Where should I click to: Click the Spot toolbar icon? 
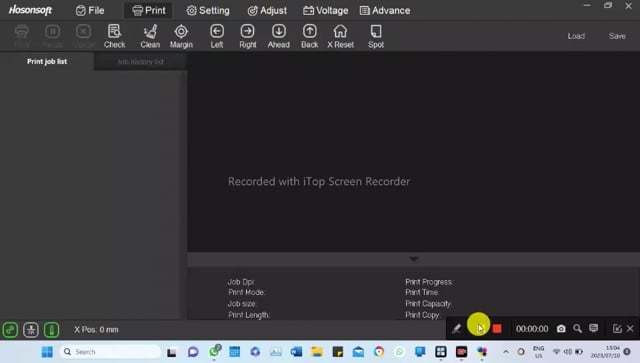[376, 36]
